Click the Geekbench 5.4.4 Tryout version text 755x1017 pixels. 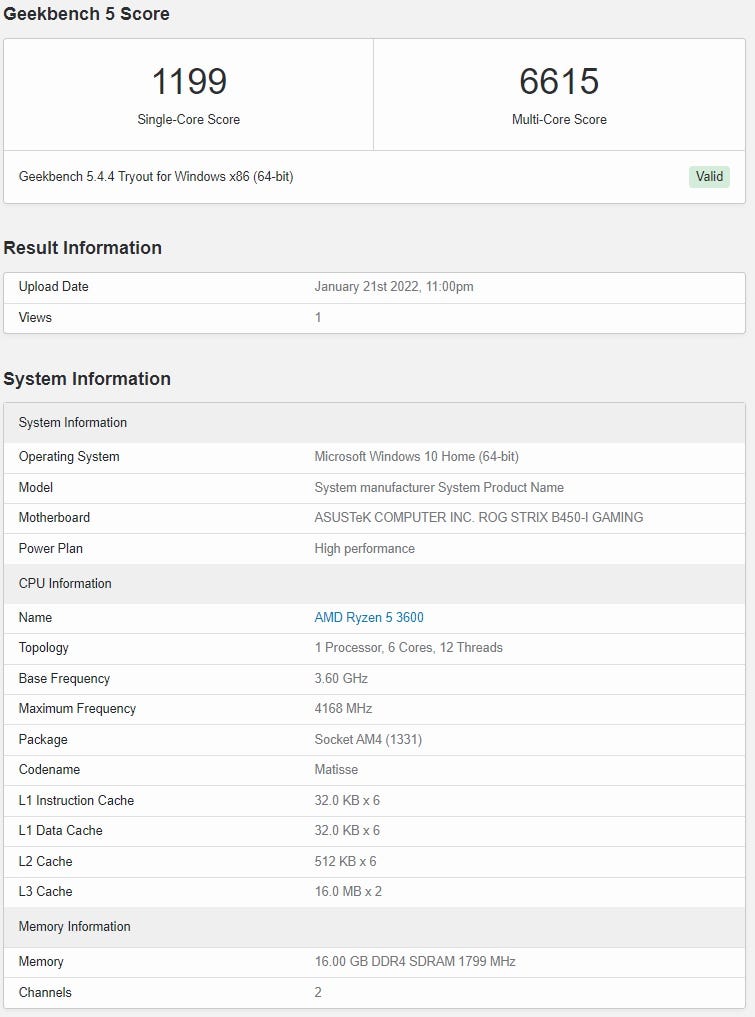click(156, 176)
